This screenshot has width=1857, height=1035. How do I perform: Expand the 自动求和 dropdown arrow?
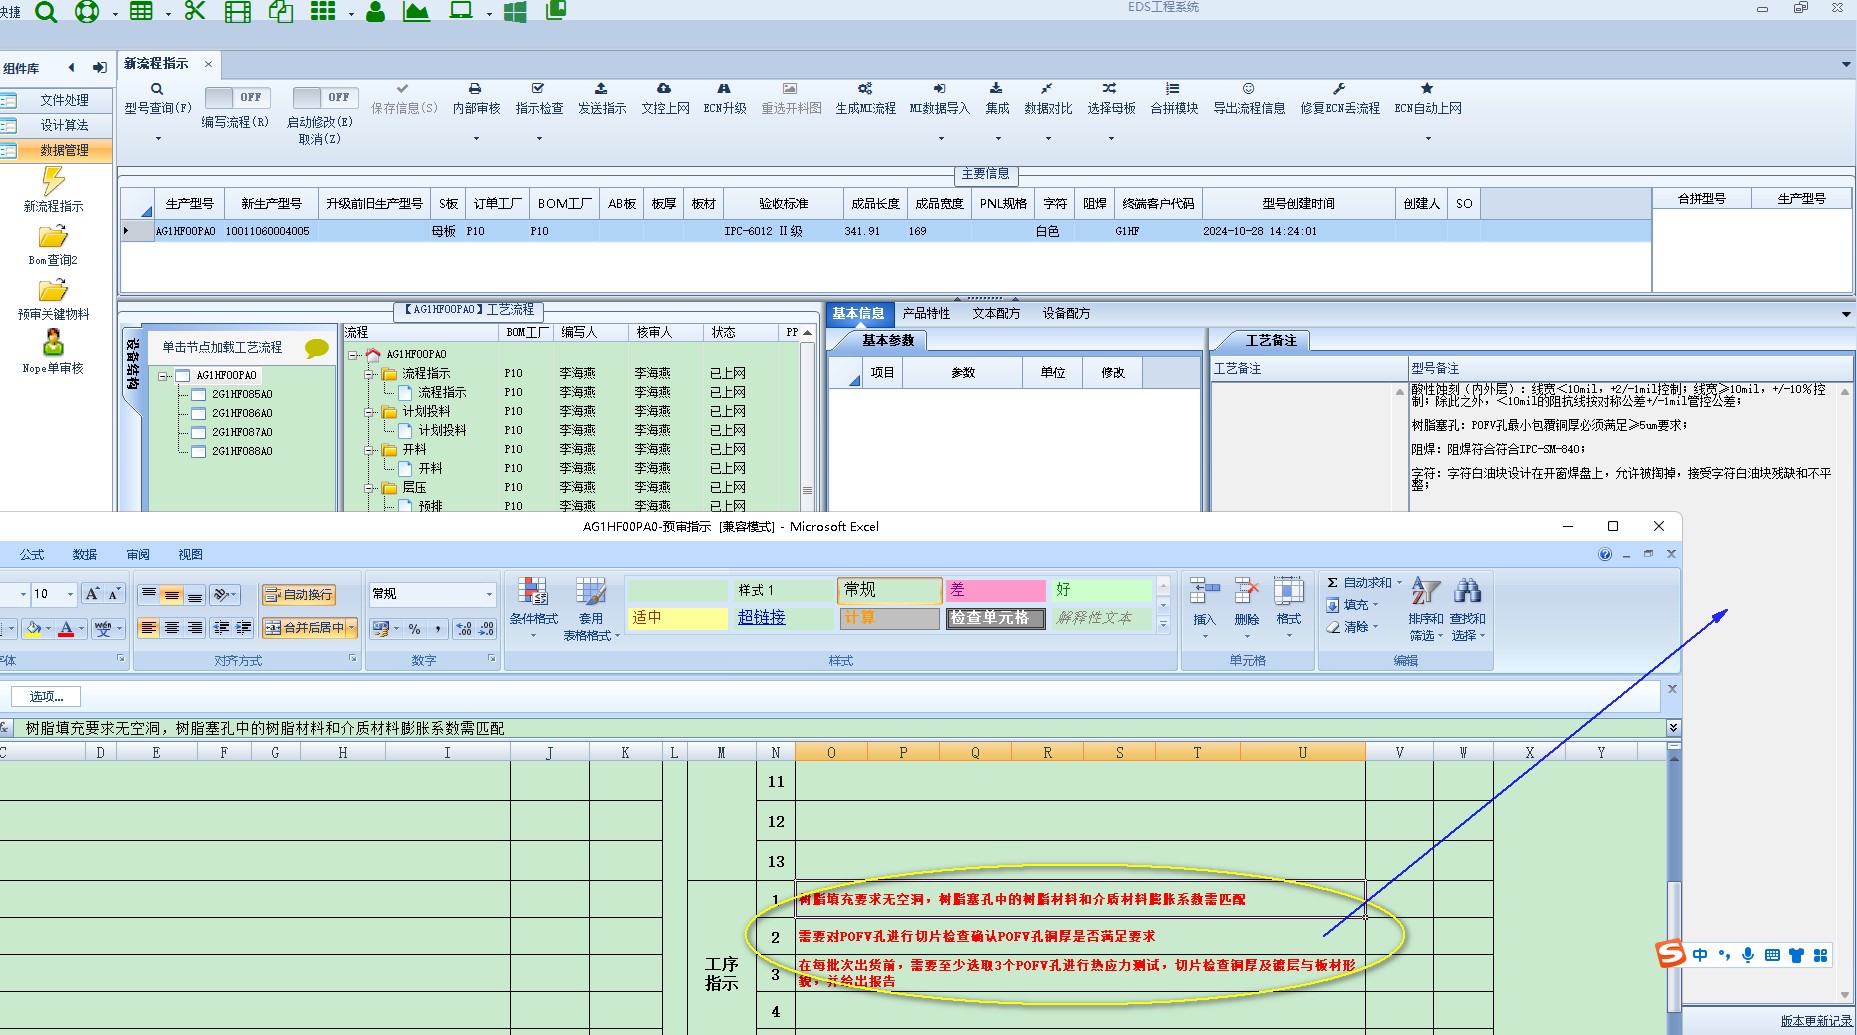1399,582
